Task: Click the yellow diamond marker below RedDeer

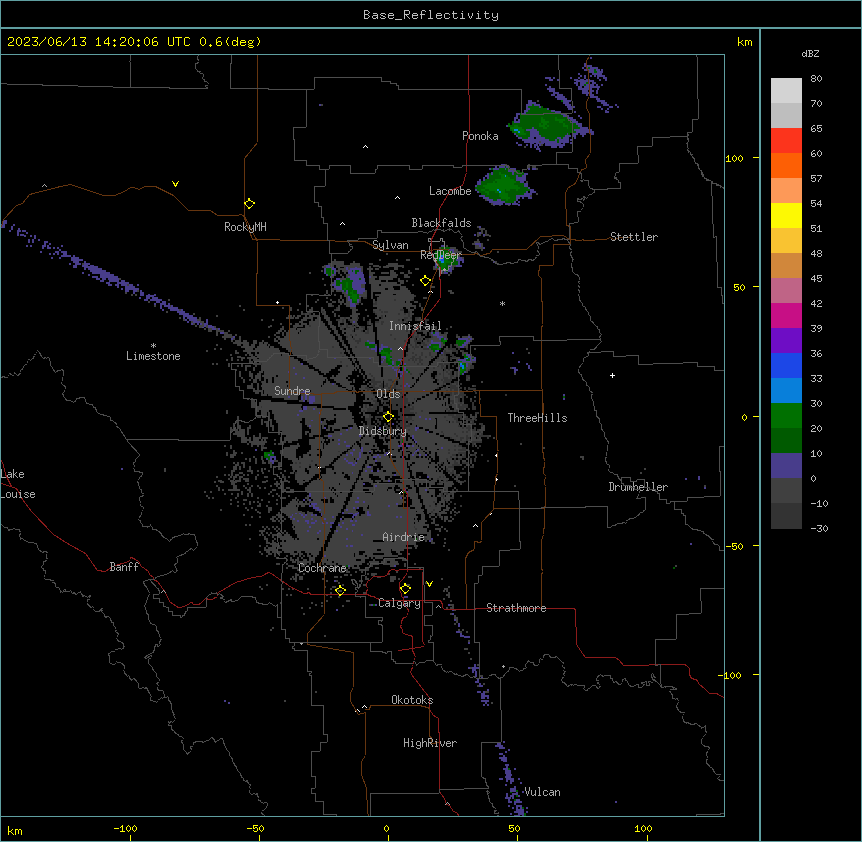Action: (x=425, y=281)
